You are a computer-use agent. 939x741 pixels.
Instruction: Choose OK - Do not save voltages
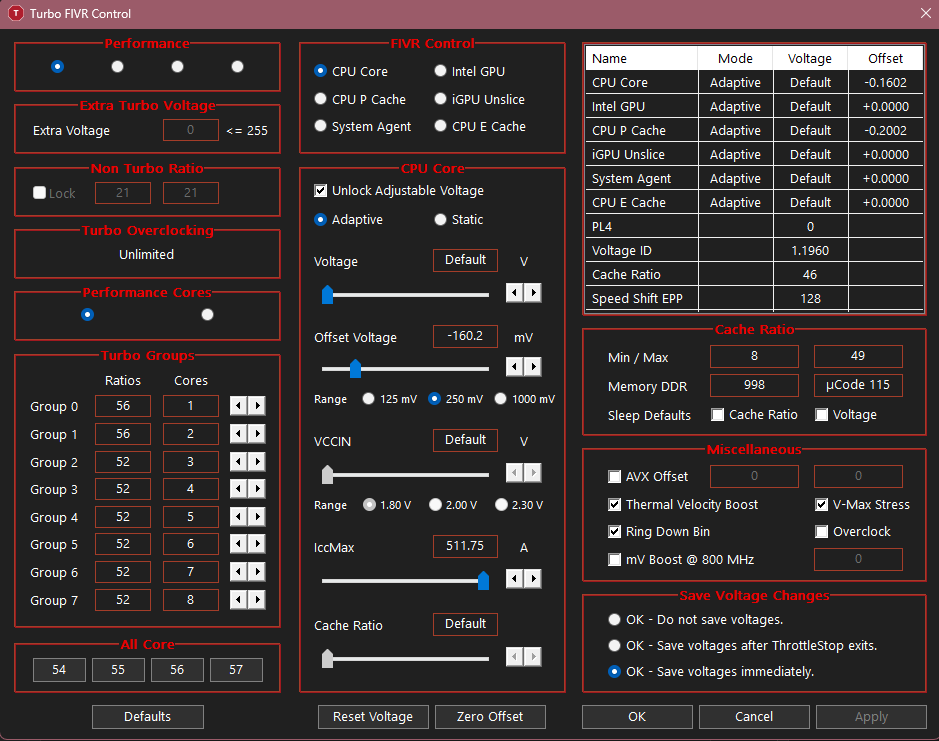click(x=614, y=619)
